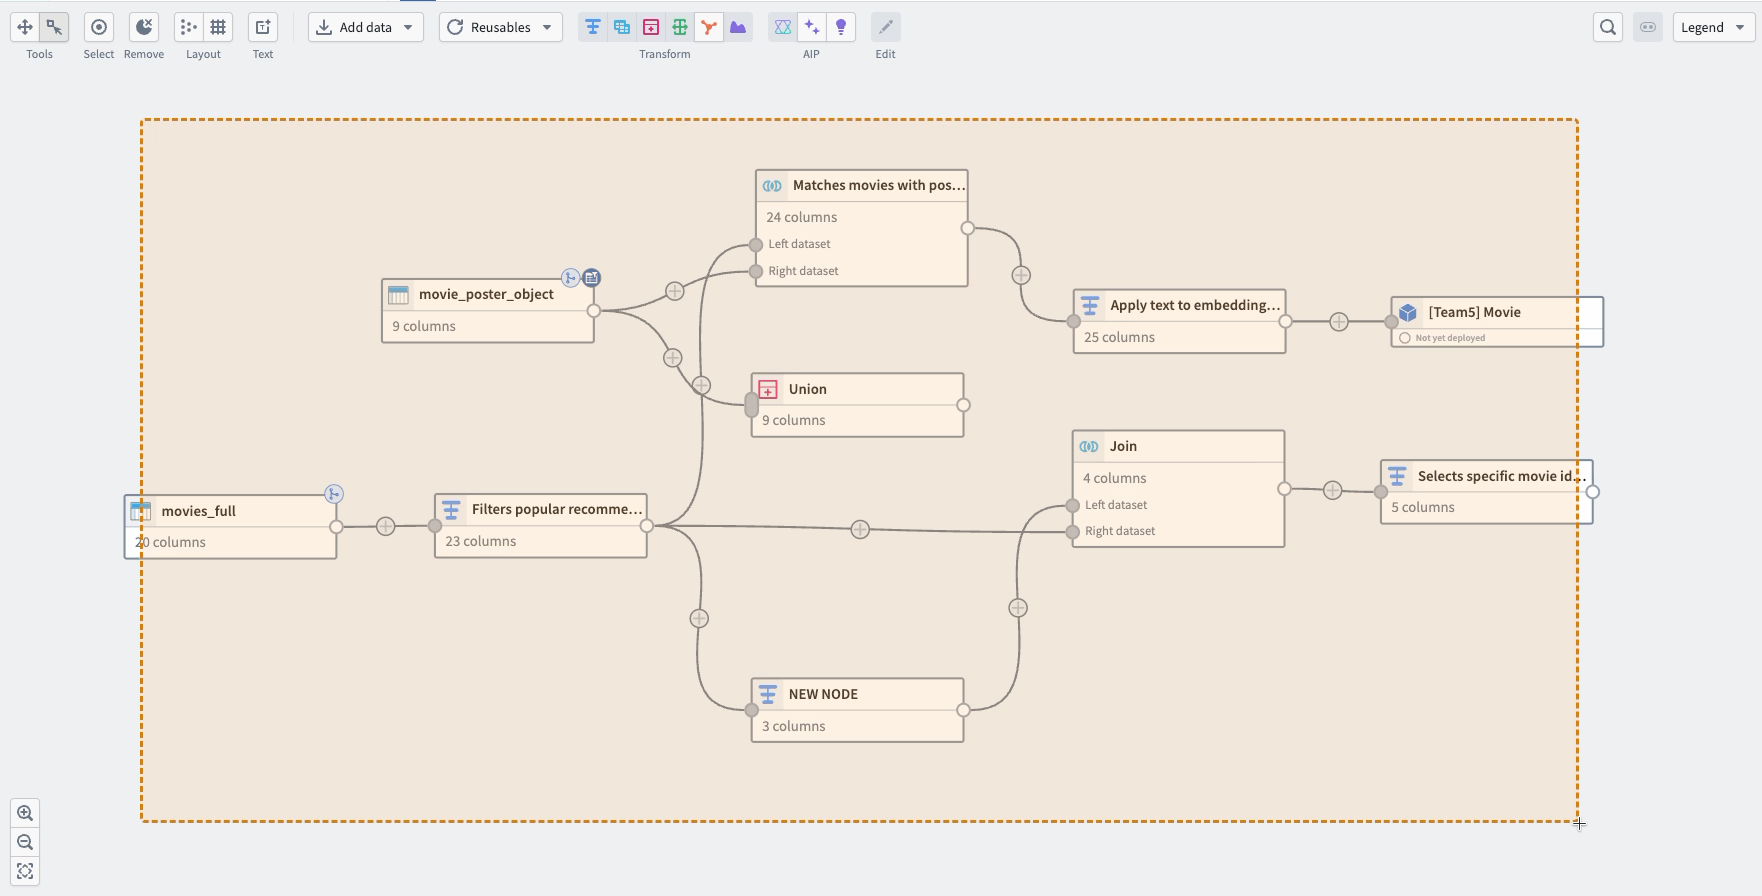
Task: Select the NEW NODE transform node
Action: click(x=858, y=710)
